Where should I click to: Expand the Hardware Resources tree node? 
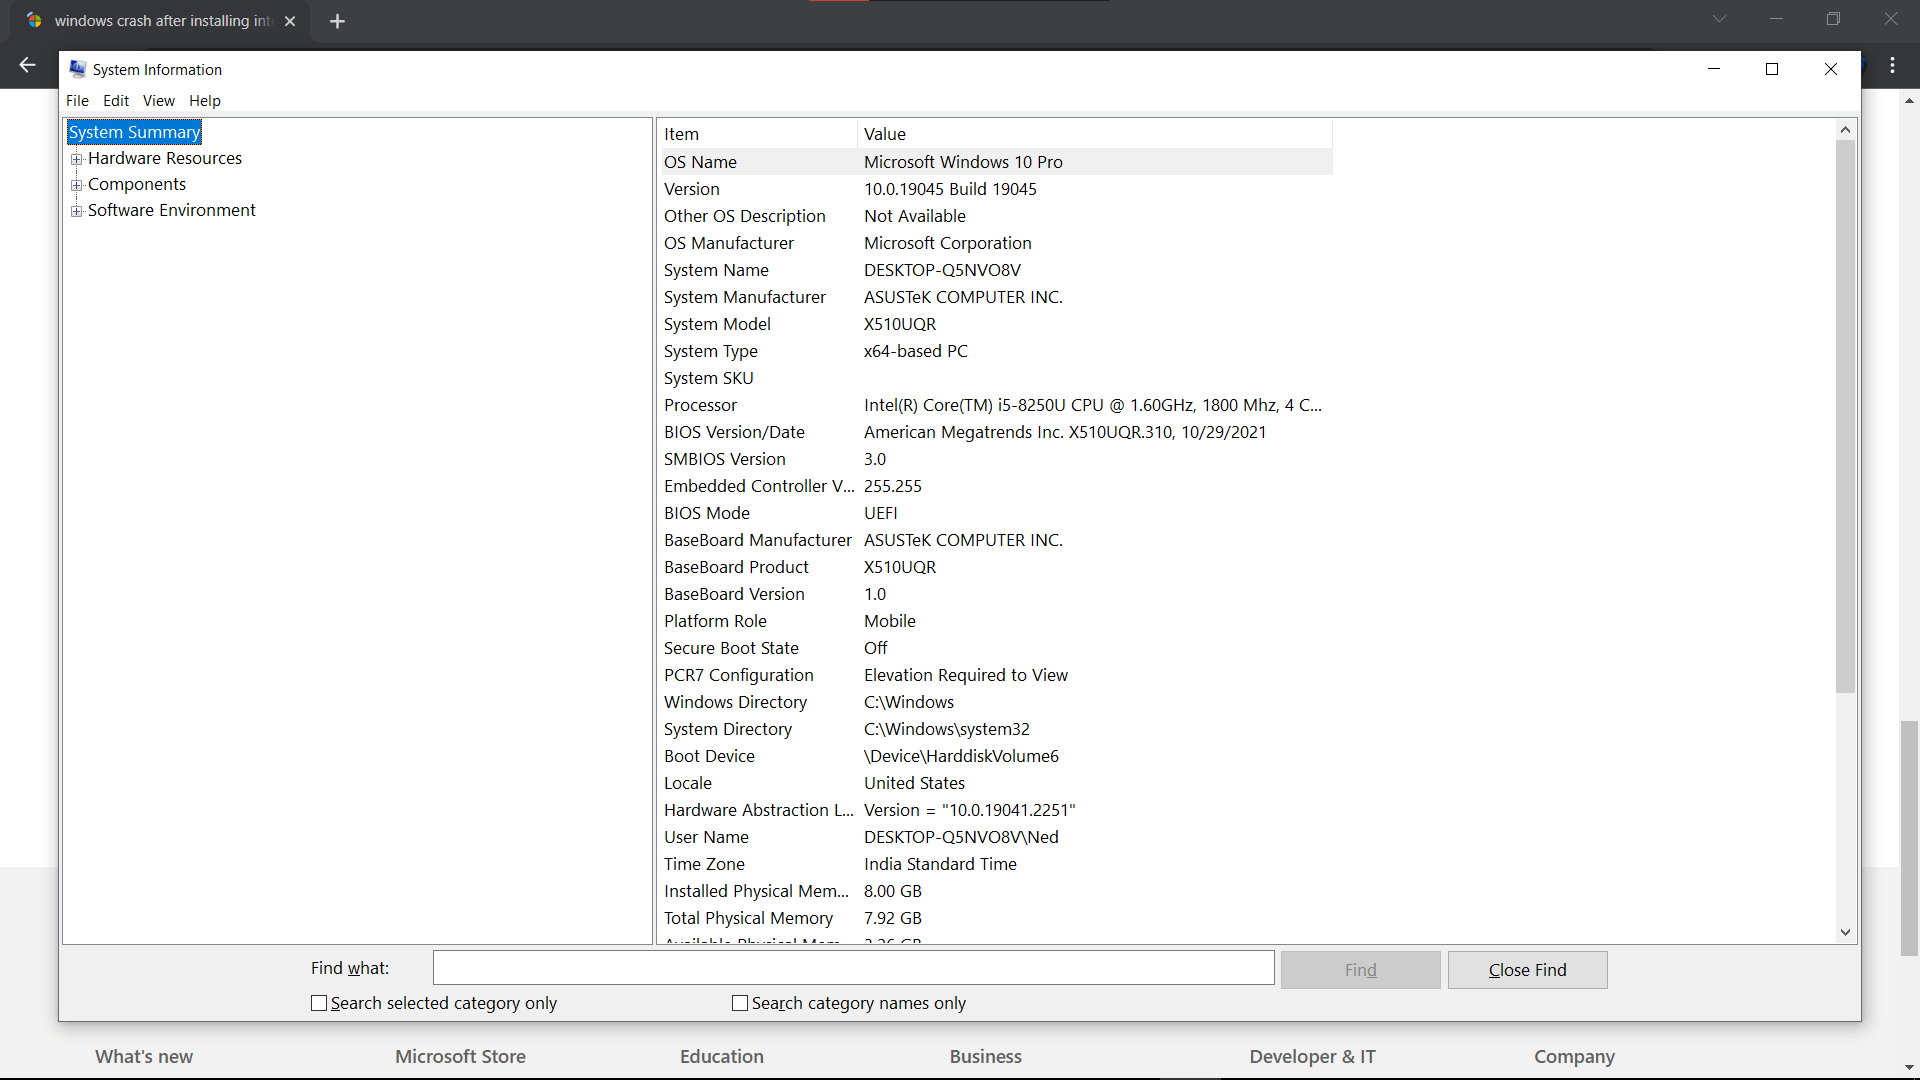click(76, 159)
